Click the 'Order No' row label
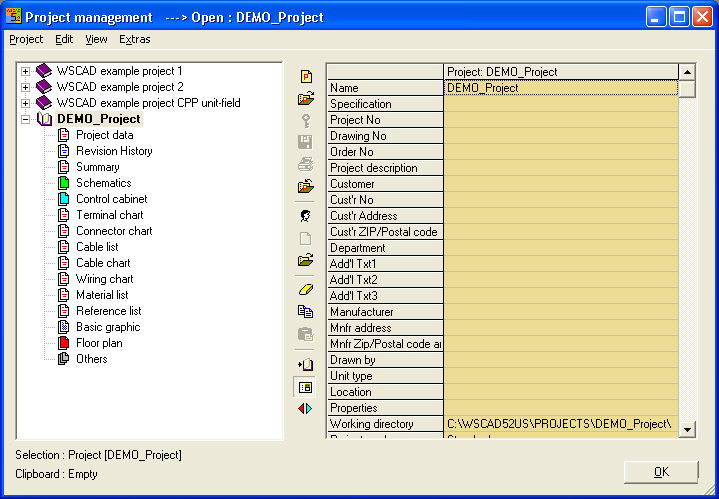The width and height of the screenshot is (719, 499). pos(385,152)
